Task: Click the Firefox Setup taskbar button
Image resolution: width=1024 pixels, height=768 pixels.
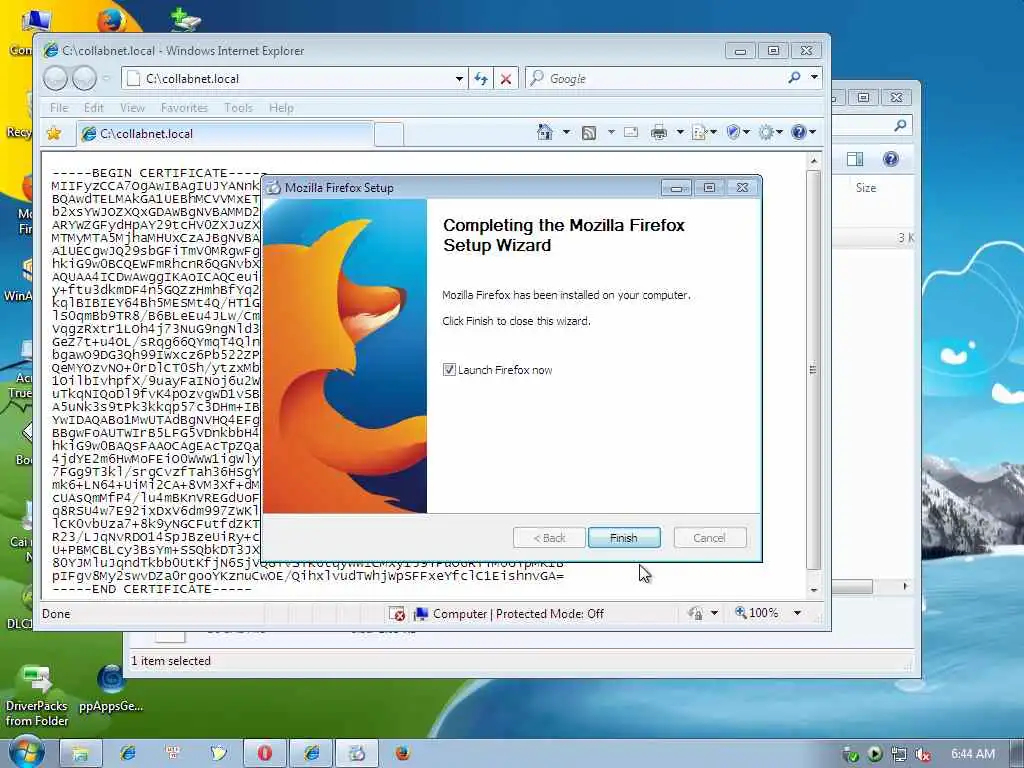Action: click(x=357, y=753)
